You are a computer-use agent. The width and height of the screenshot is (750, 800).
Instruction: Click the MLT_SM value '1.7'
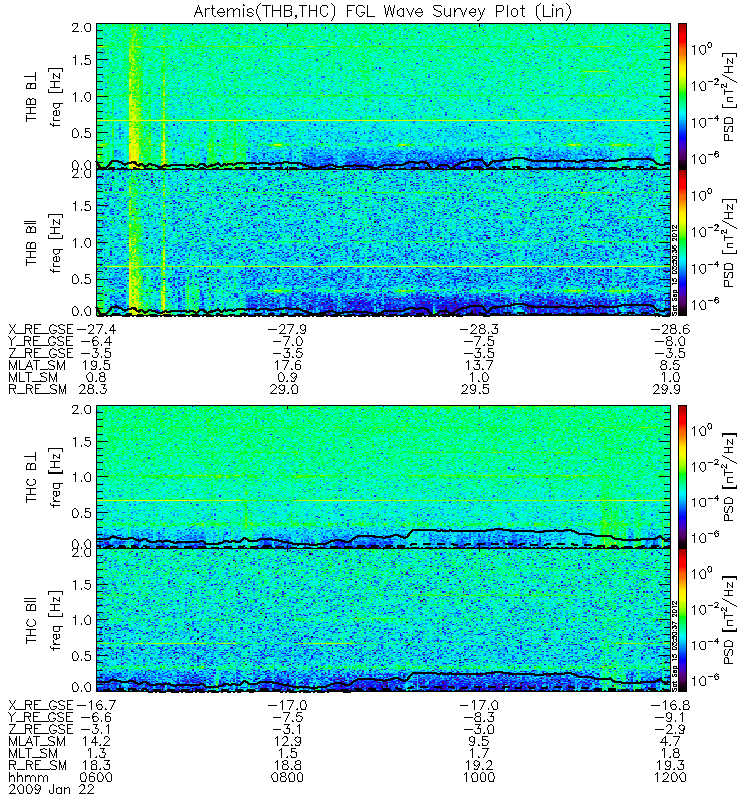pyautogui.click(x=479, y=754)
